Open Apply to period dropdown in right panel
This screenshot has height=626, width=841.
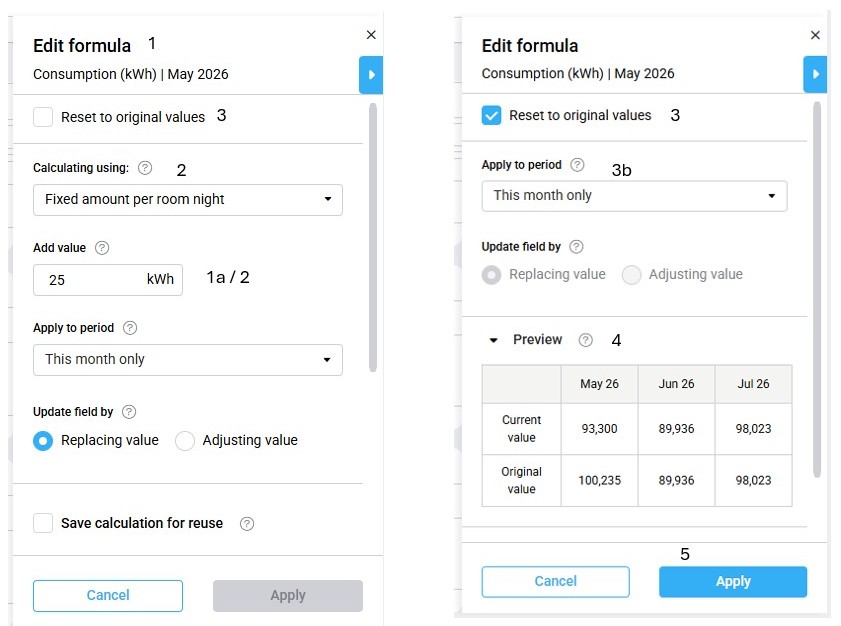point(634,195)
